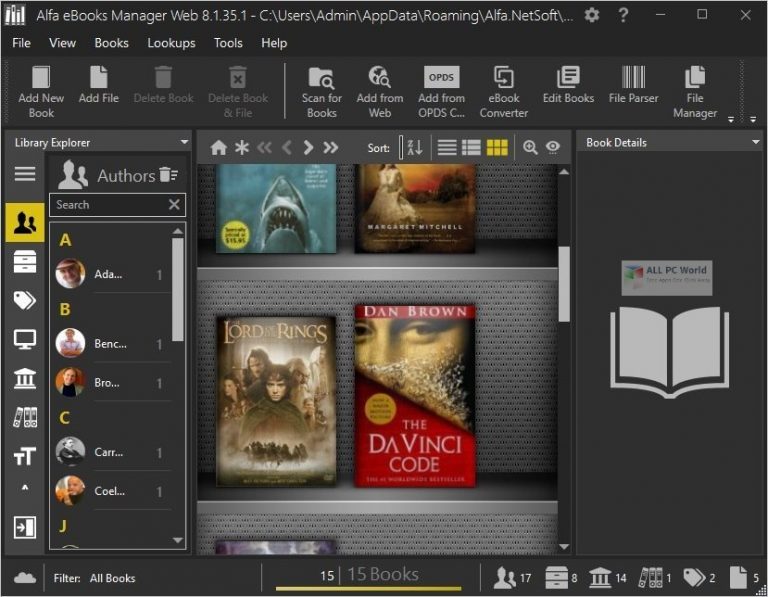Click the Authors sort-delete icon
Image resolution: width=768 pixels, height=597 pixels.
point(168,174)
